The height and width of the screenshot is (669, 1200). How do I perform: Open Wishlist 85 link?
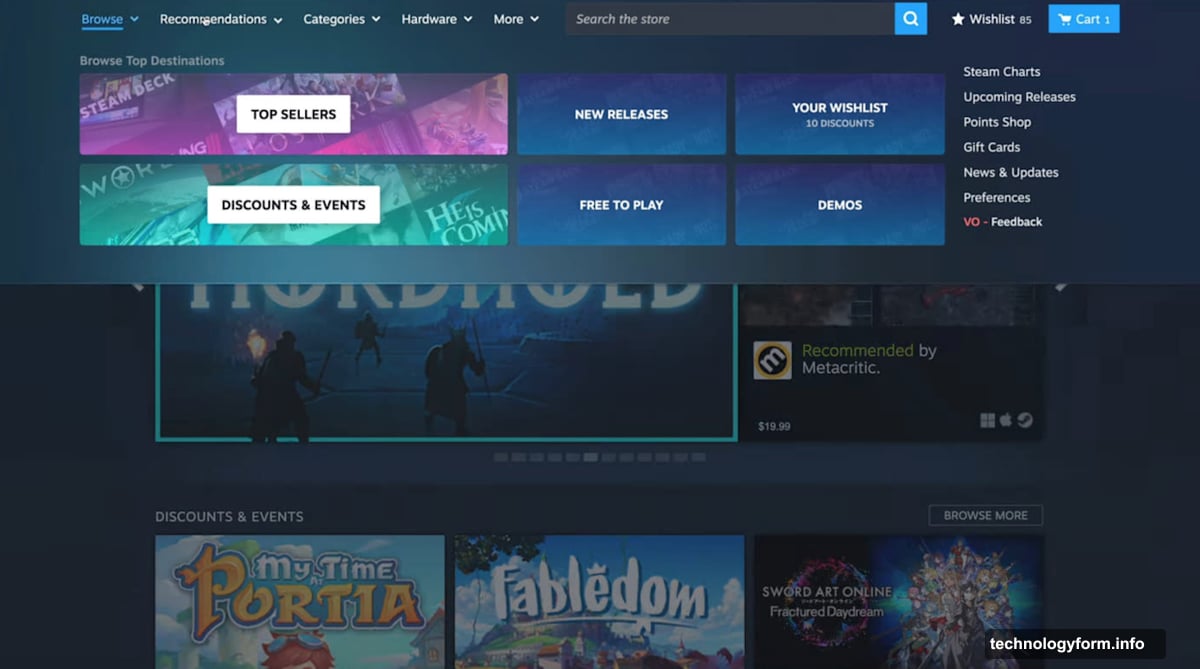[x=991, y=19]
